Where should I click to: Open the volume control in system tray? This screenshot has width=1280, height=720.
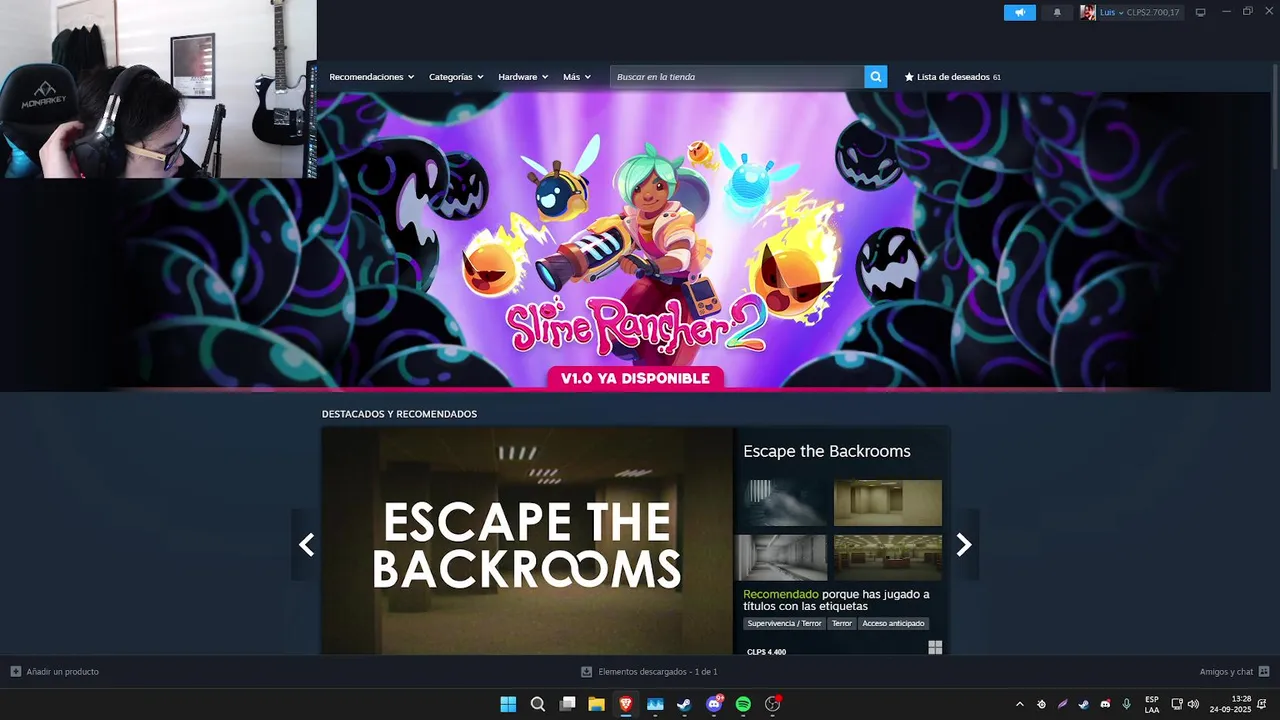click(x=1193, y=704)
